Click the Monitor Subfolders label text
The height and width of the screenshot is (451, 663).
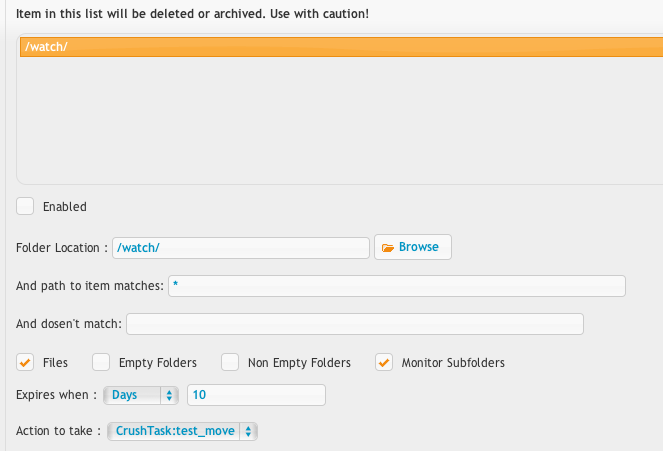tap(453, 363)
